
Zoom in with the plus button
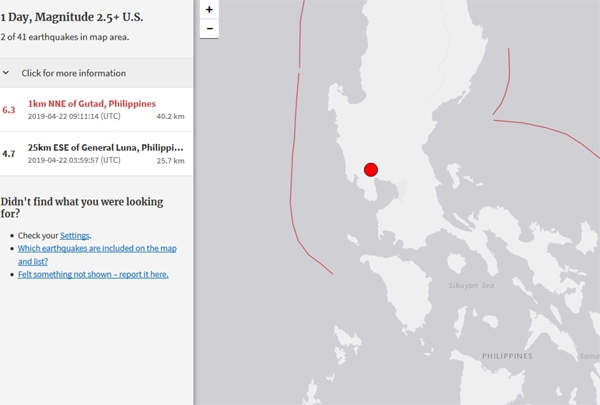tap(209, 9)
